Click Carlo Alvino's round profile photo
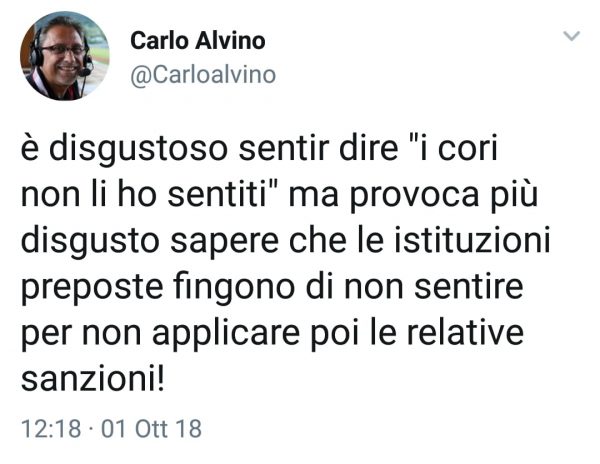The height and width of the screenshot is (464, 600). pos(65,55)
